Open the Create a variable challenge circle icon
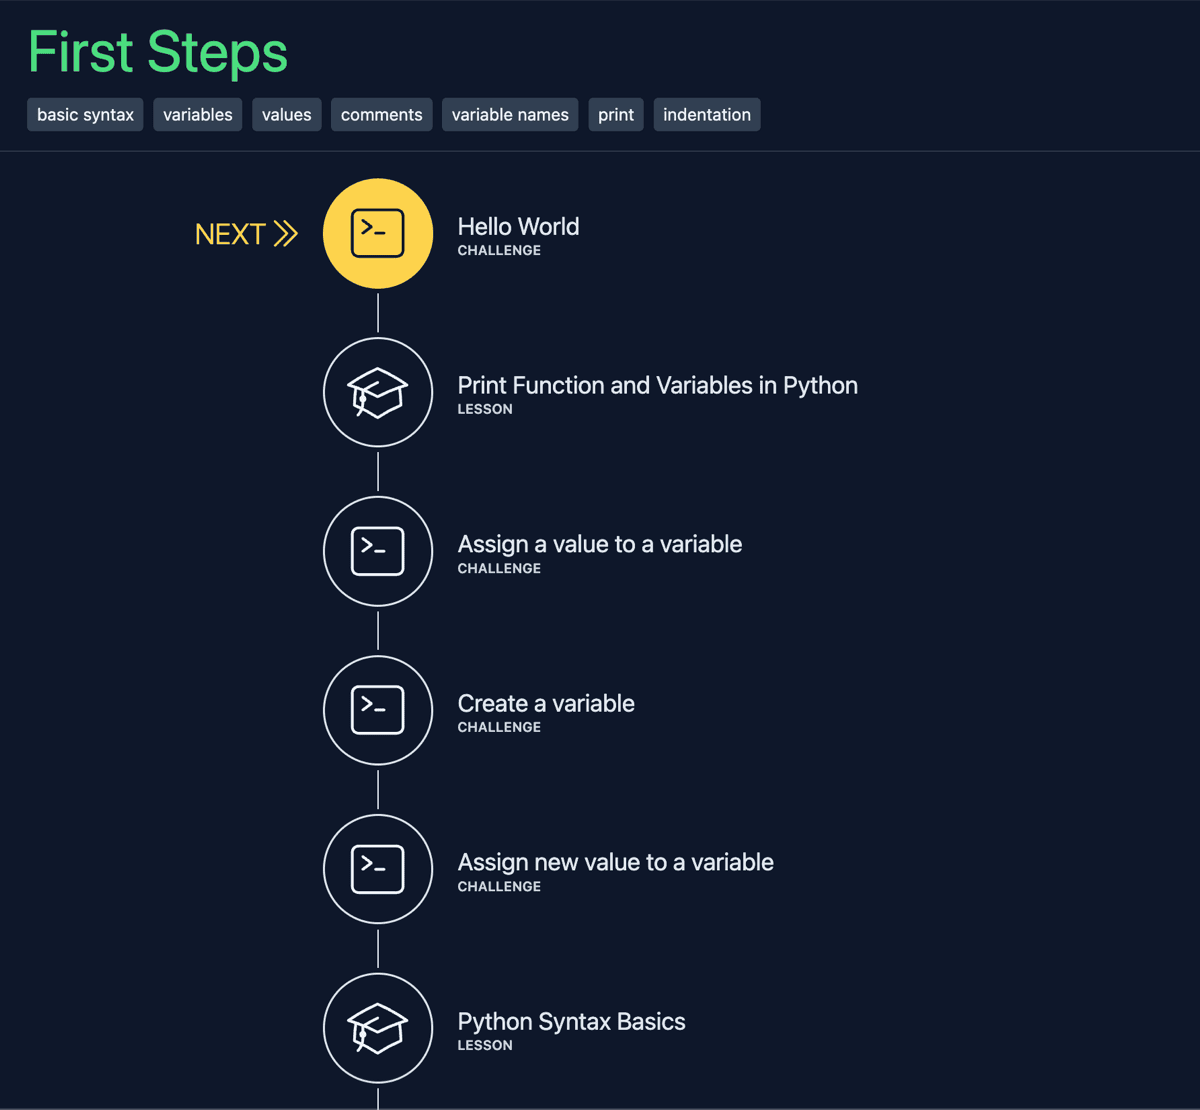This screenshot has width=1200, height=1110. [378, 710]
